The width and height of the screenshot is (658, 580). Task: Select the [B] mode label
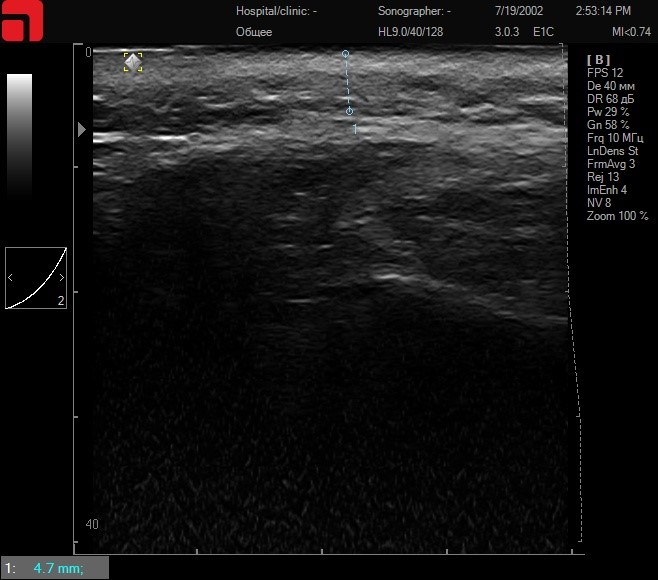(x=598, y=60)
